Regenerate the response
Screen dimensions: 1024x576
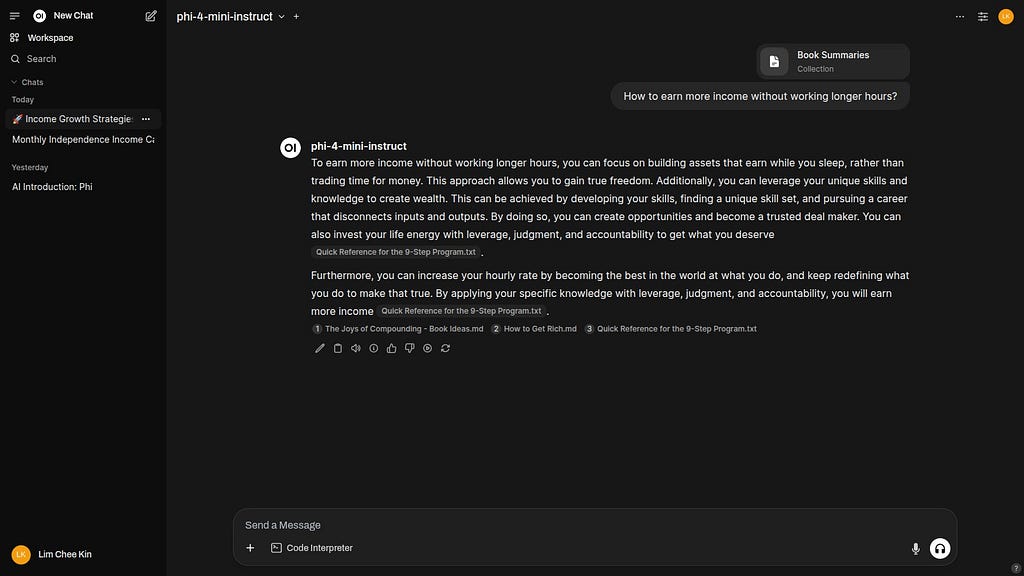[445, 349]
